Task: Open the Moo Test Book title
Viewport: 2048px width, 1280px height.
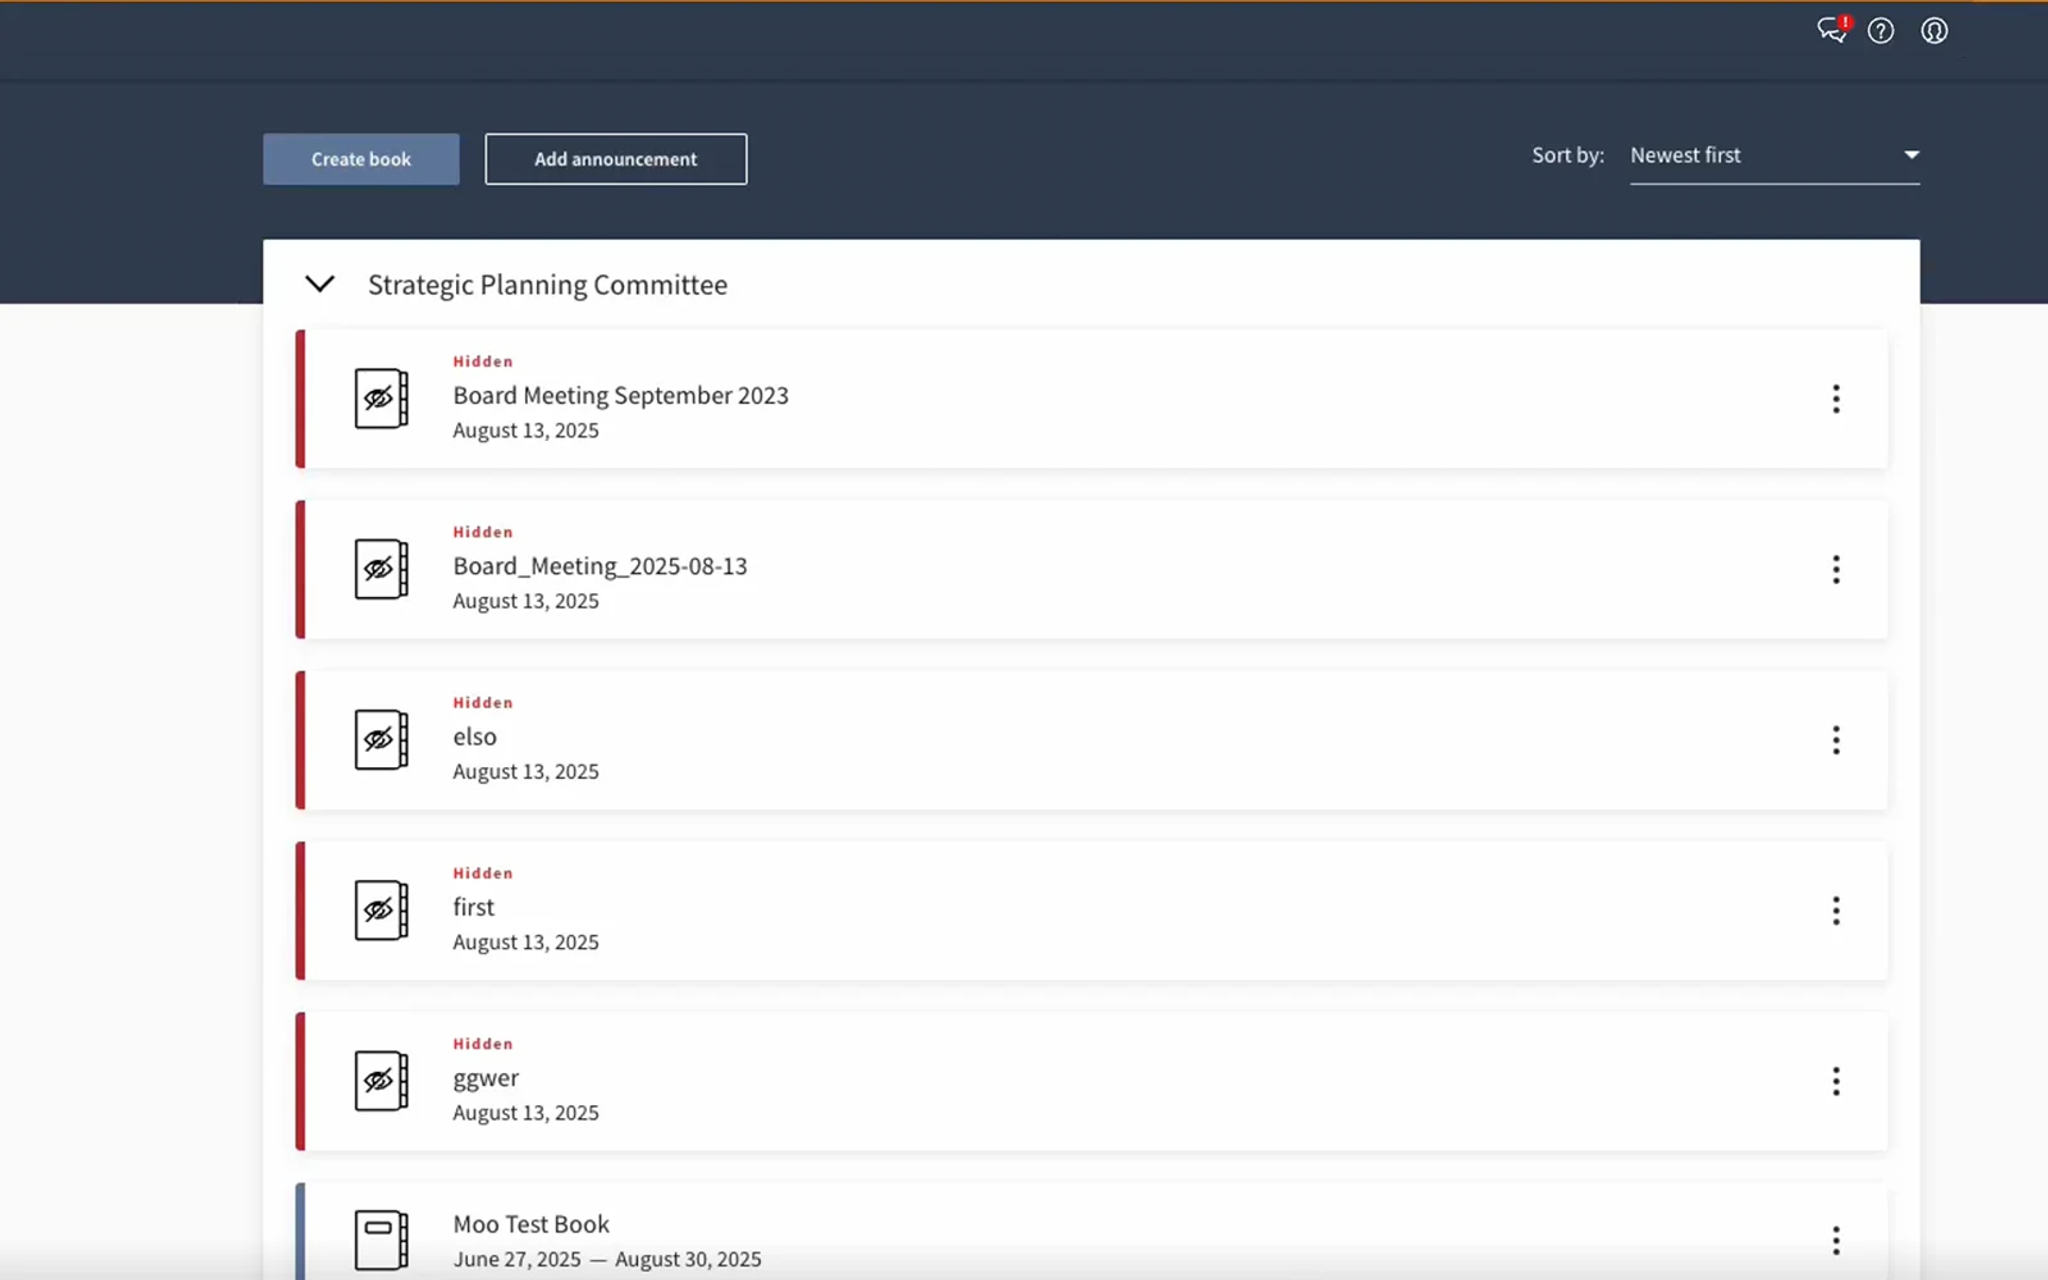Action: click(x=531, y=1224)
